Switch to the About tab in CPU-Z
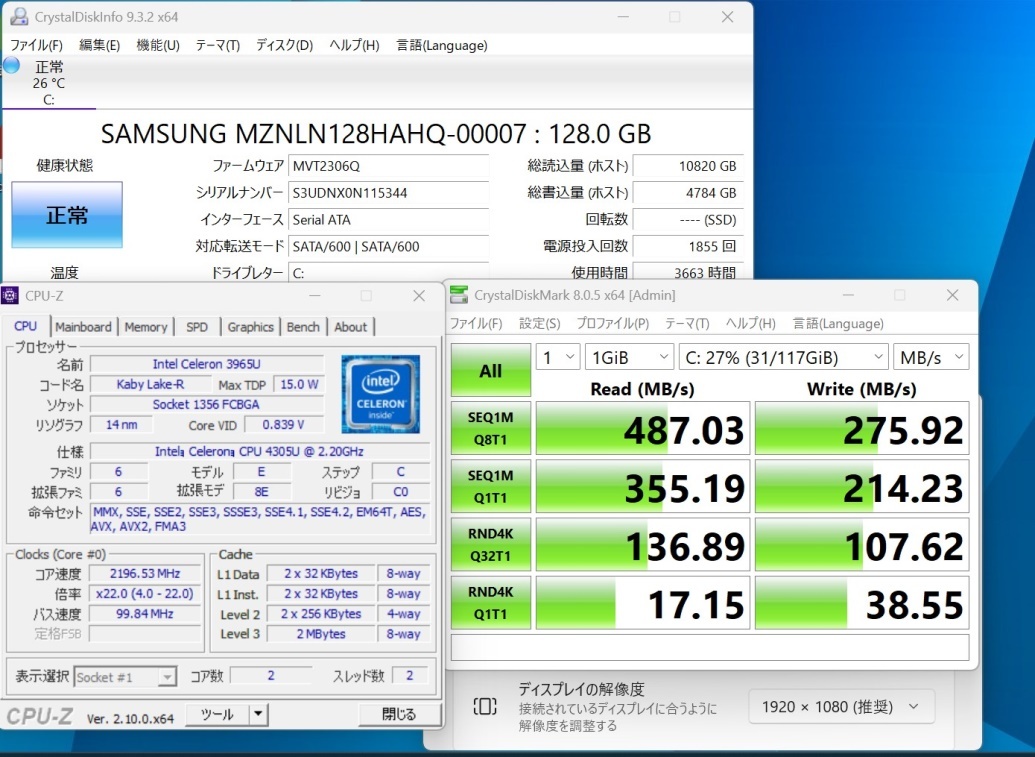Screen dimensions: 1035x757 351,327
